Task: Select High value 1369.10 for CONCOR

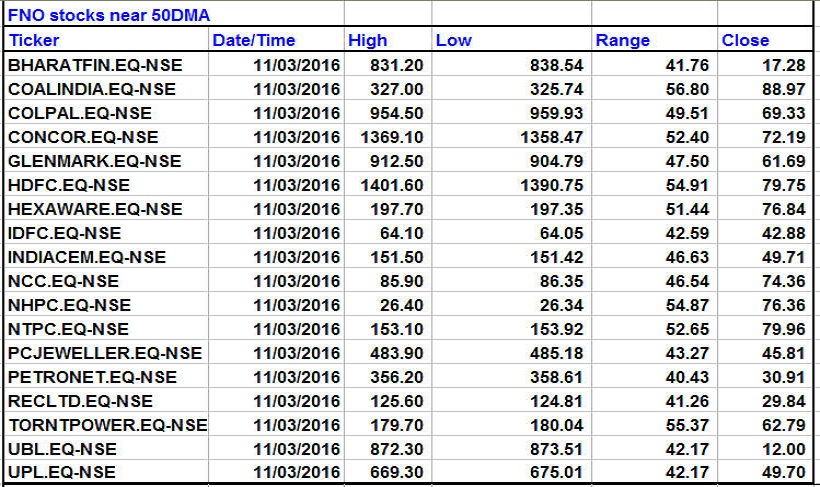Action: [x=392, y=137]
